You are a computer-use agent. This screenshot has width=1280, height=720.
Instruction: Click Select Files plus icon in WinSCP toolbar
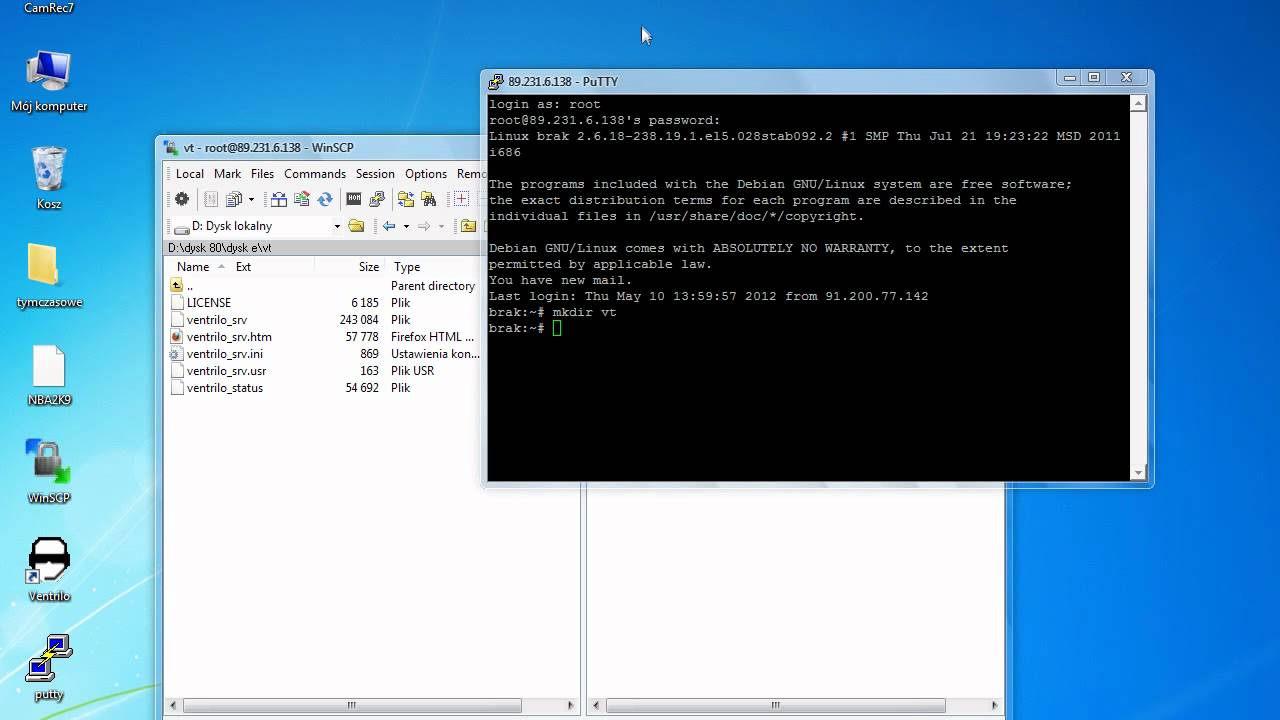coord(461,199)
